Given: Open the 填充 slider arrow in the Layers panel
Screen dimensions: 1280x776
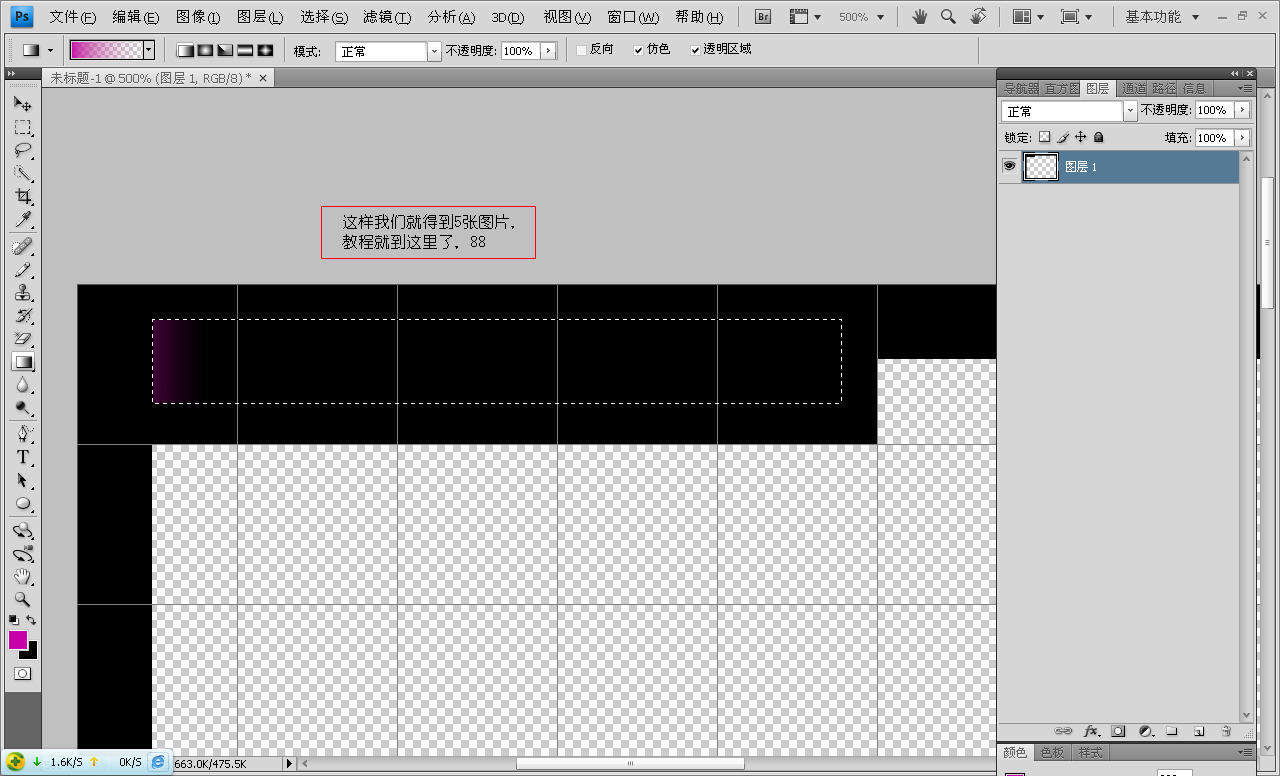Looking at the screenshot, I should point(1242,138).
